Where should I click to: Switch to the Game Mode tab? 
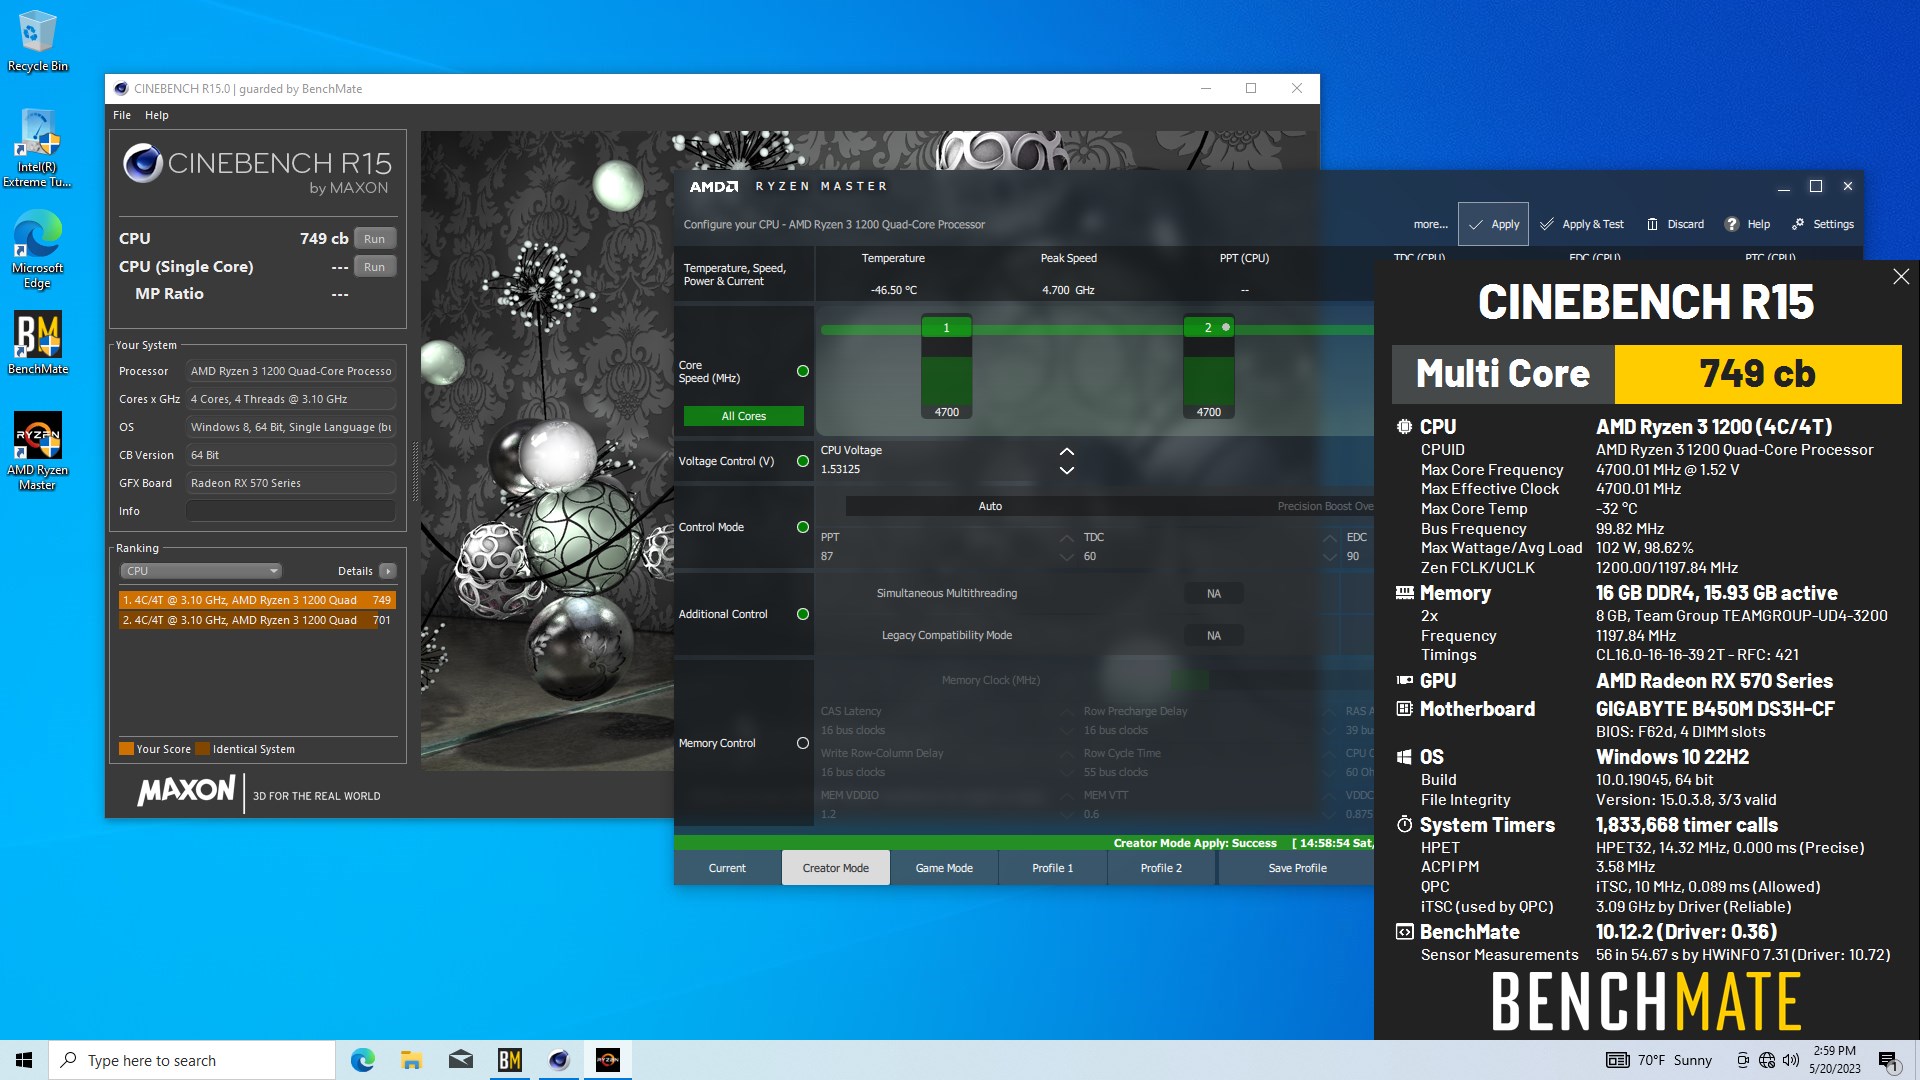click(944, 868)
